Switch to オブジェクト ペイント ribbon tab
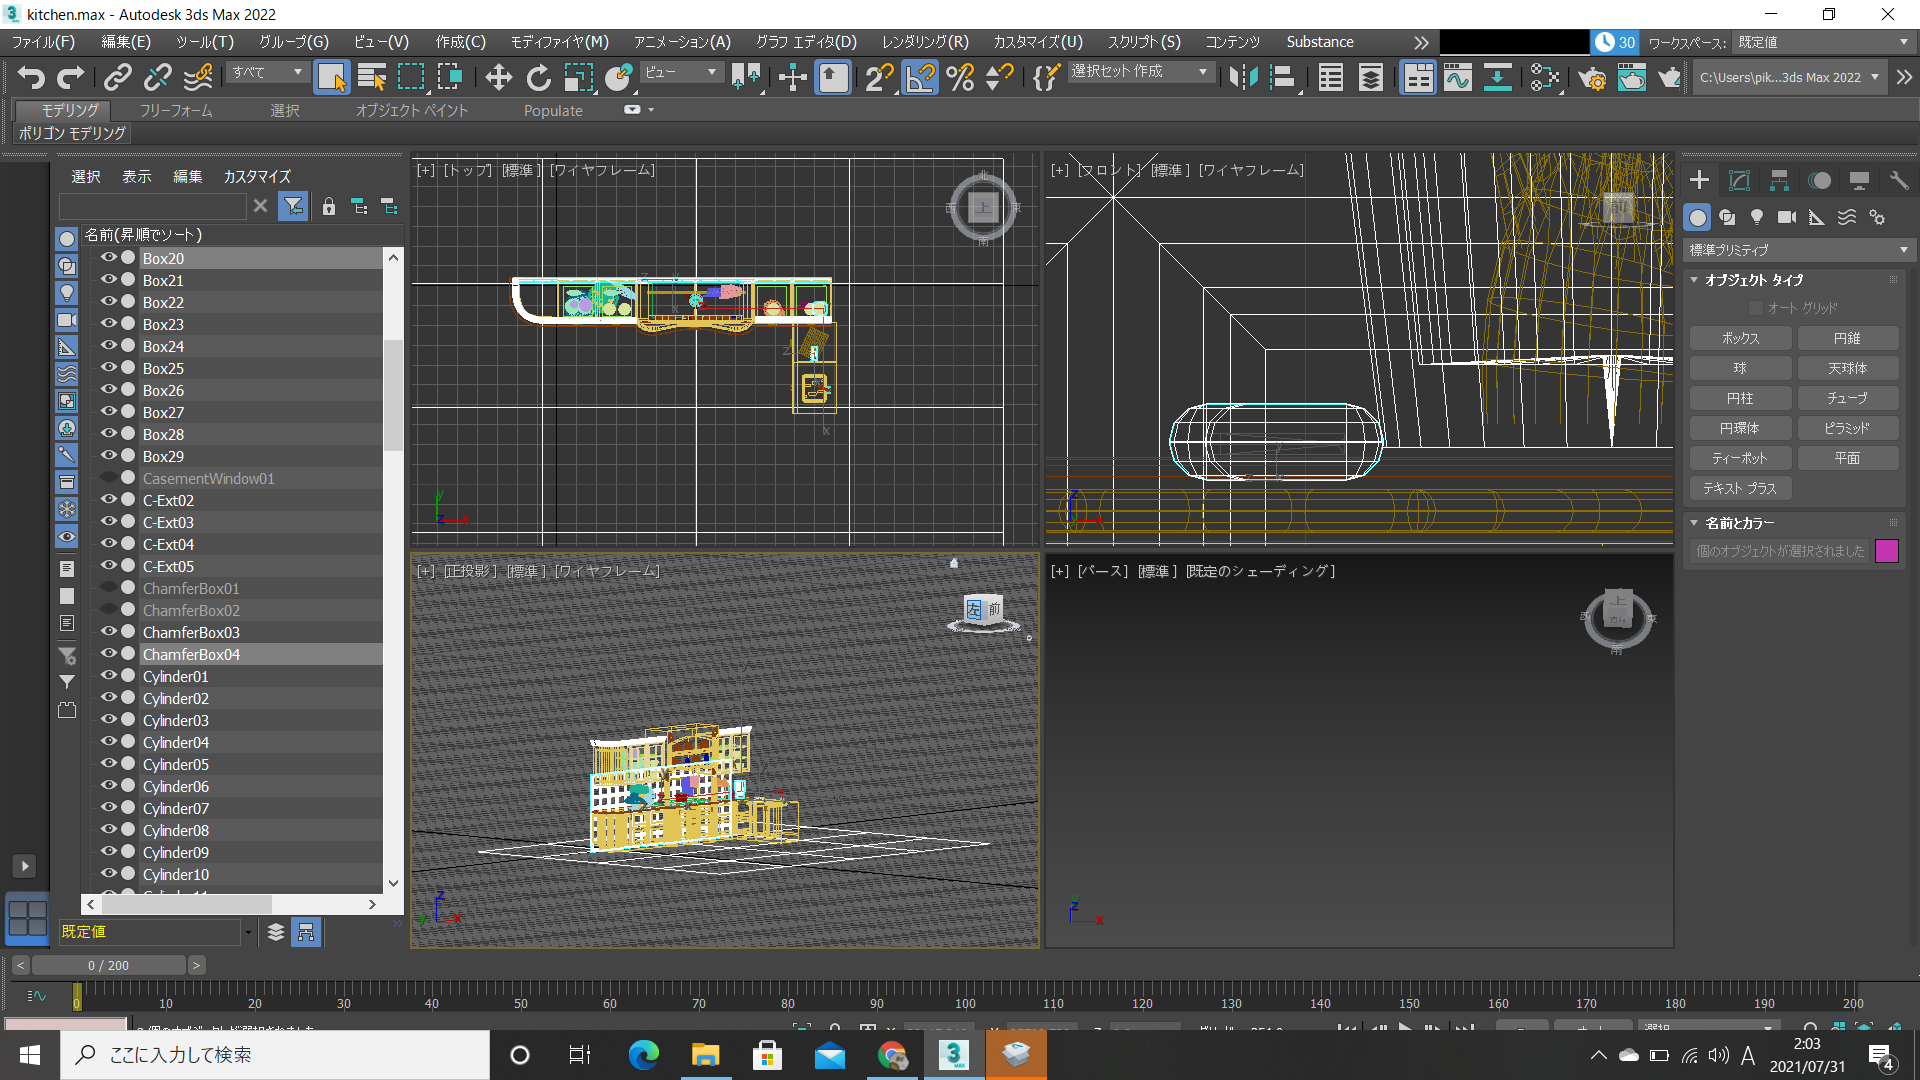 [412, 110]
